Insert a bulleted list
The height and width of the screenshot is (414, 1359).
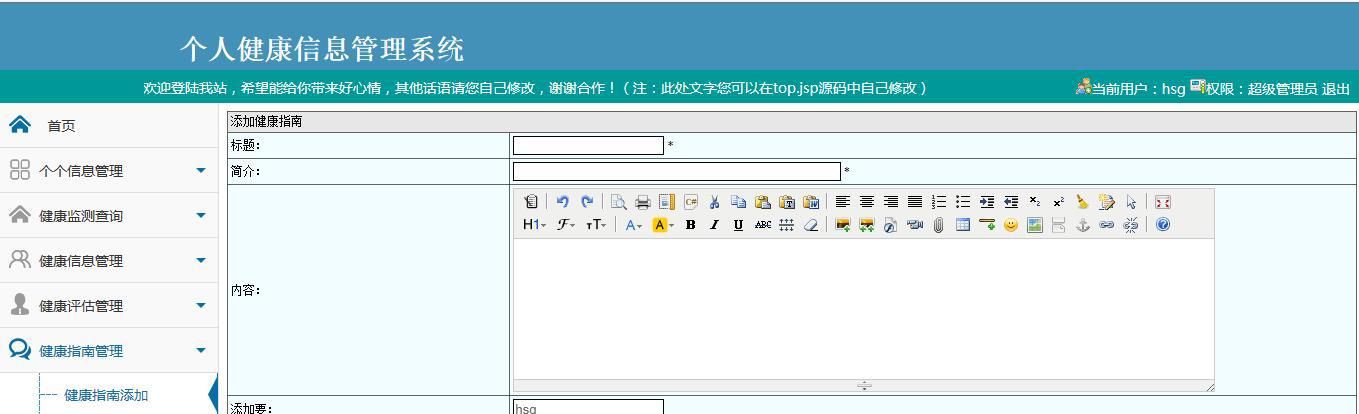pyautogui.click(x=963, y=201)
